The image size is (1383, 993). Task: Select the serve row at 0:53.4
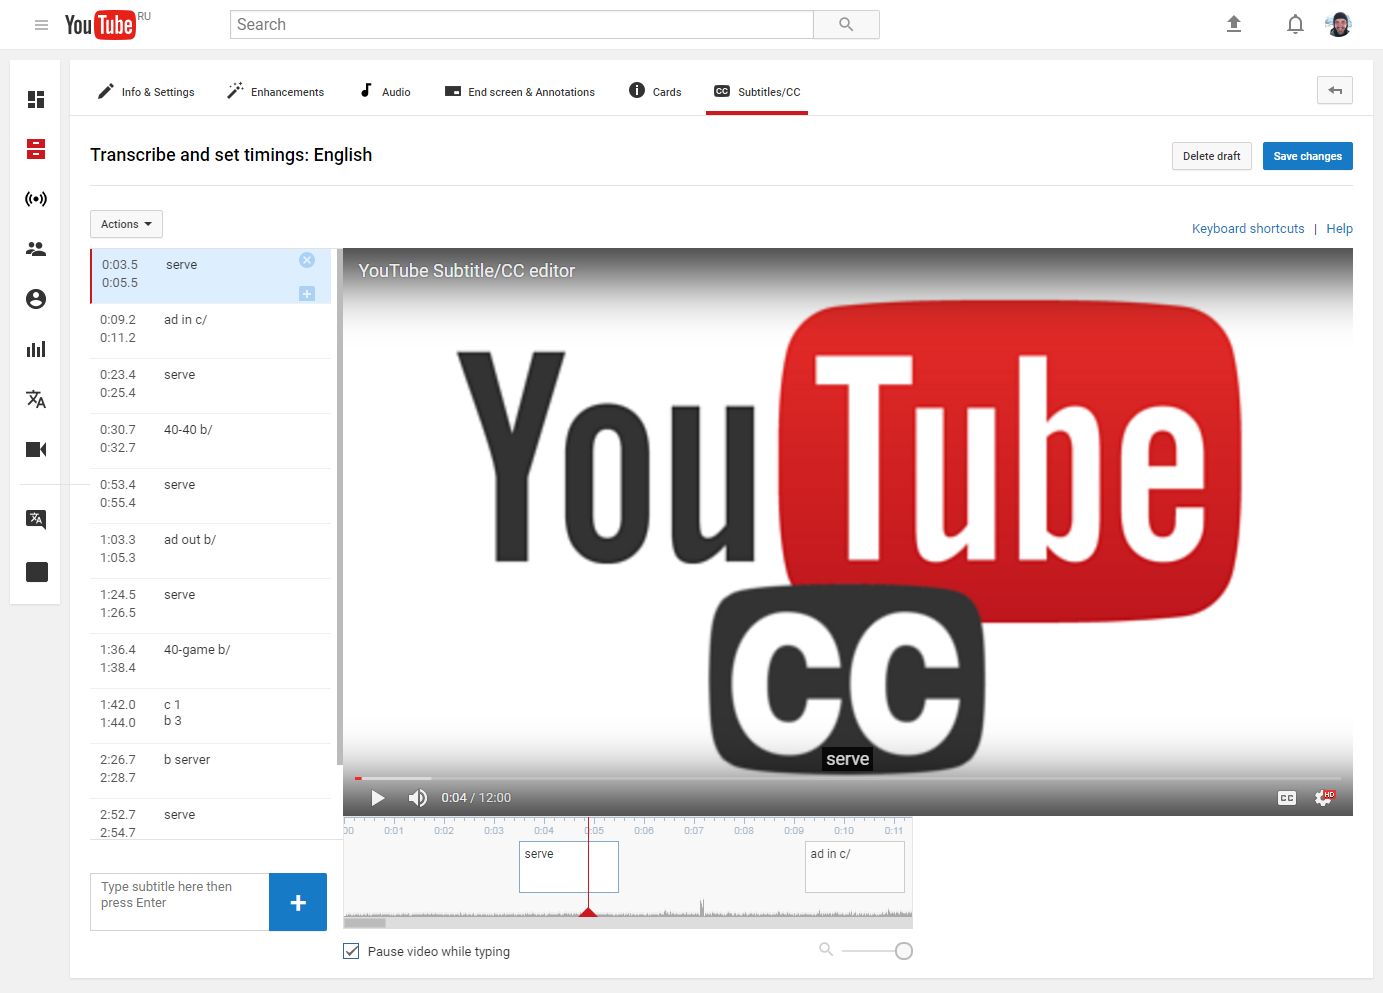click(210, 494)
